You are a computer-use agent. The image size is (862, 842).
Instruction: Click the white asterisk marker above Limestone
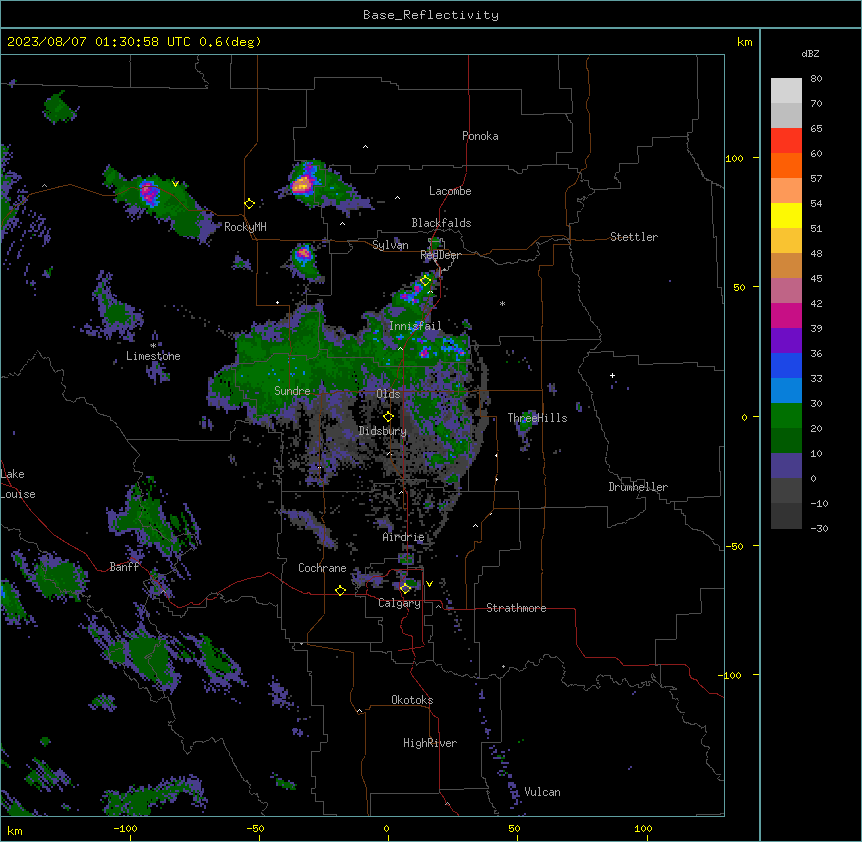[153, 346]
